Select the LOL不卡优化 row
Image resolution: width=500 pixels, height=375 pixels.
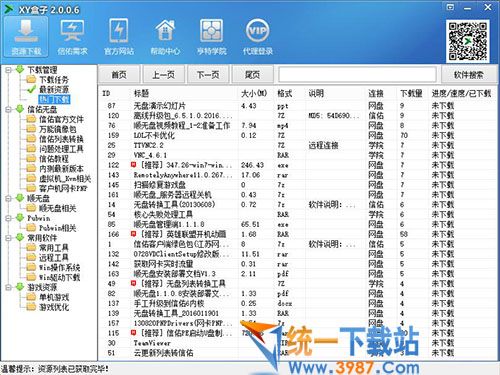click(297, 135)
